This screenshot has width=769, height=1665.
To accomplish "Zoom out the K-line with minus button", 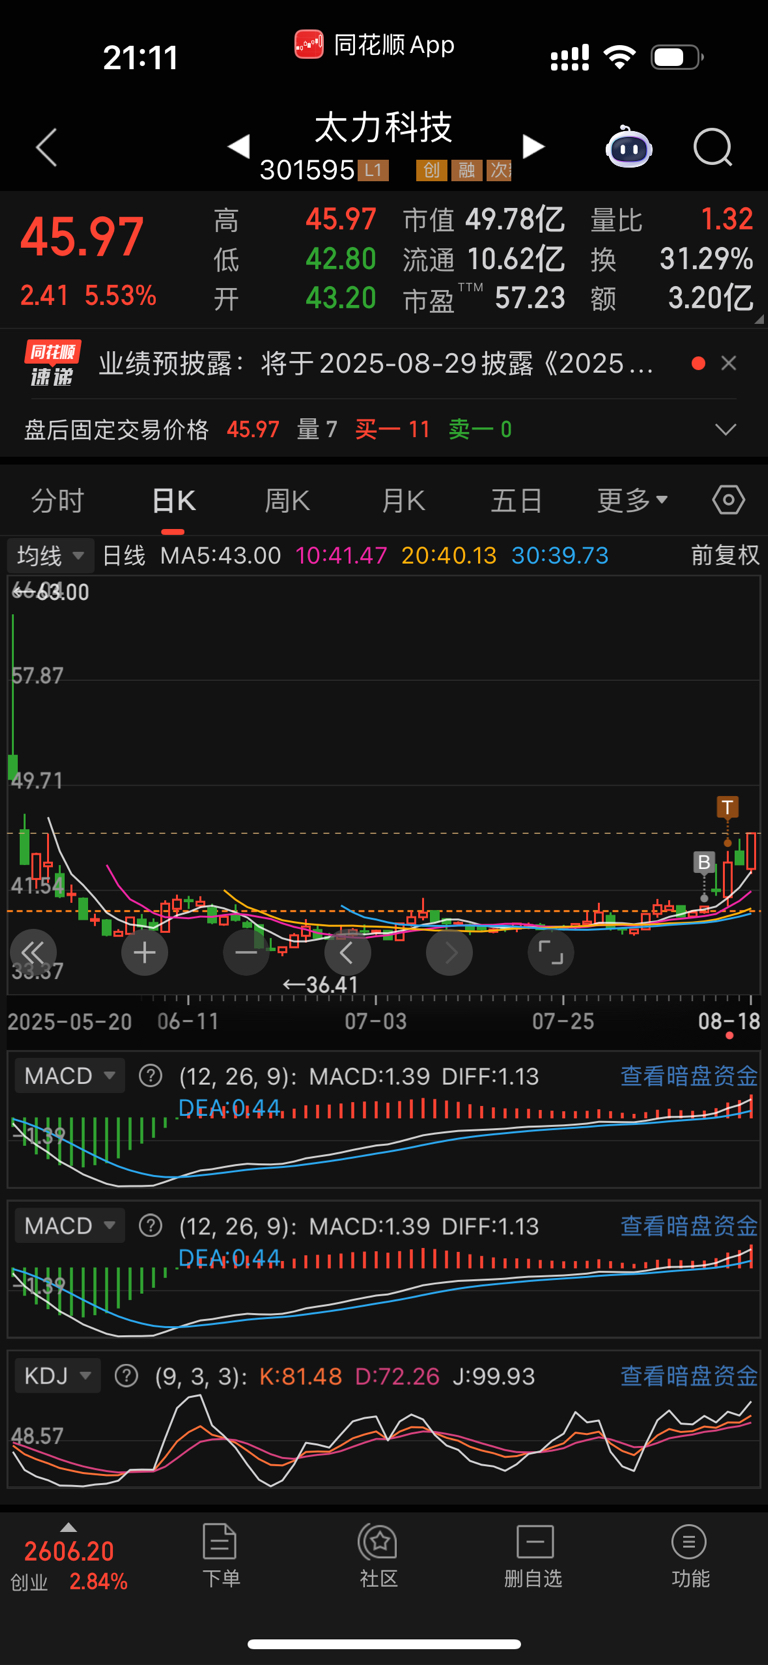I will [x=246, y=953].
